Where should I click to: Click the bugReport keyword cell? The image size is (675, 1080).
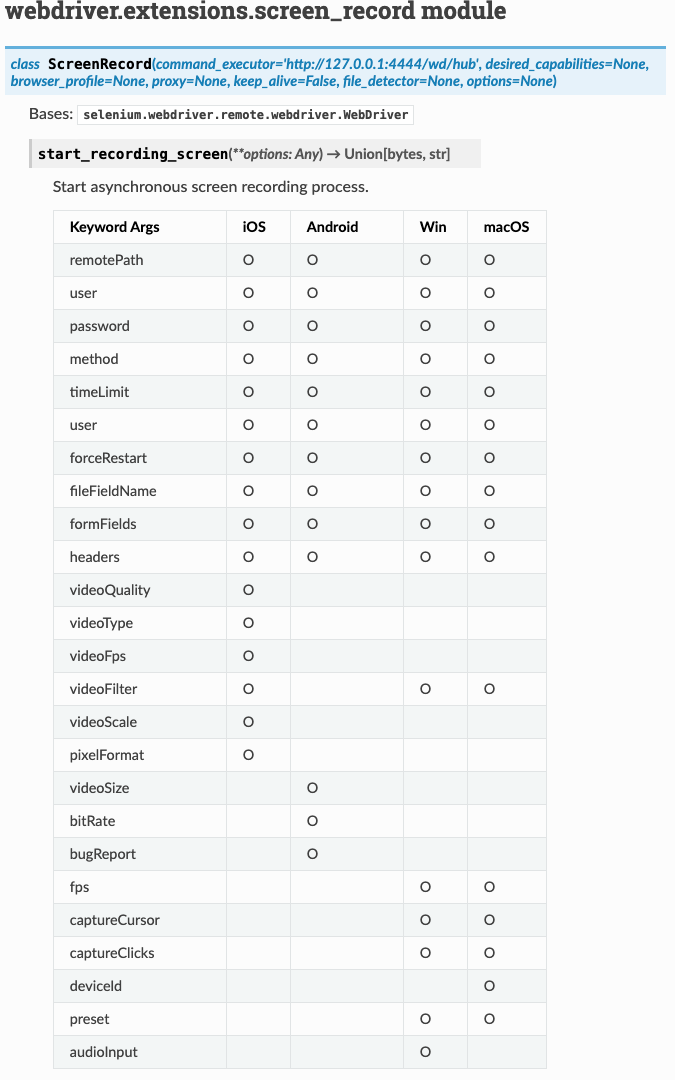click(102, 854)
